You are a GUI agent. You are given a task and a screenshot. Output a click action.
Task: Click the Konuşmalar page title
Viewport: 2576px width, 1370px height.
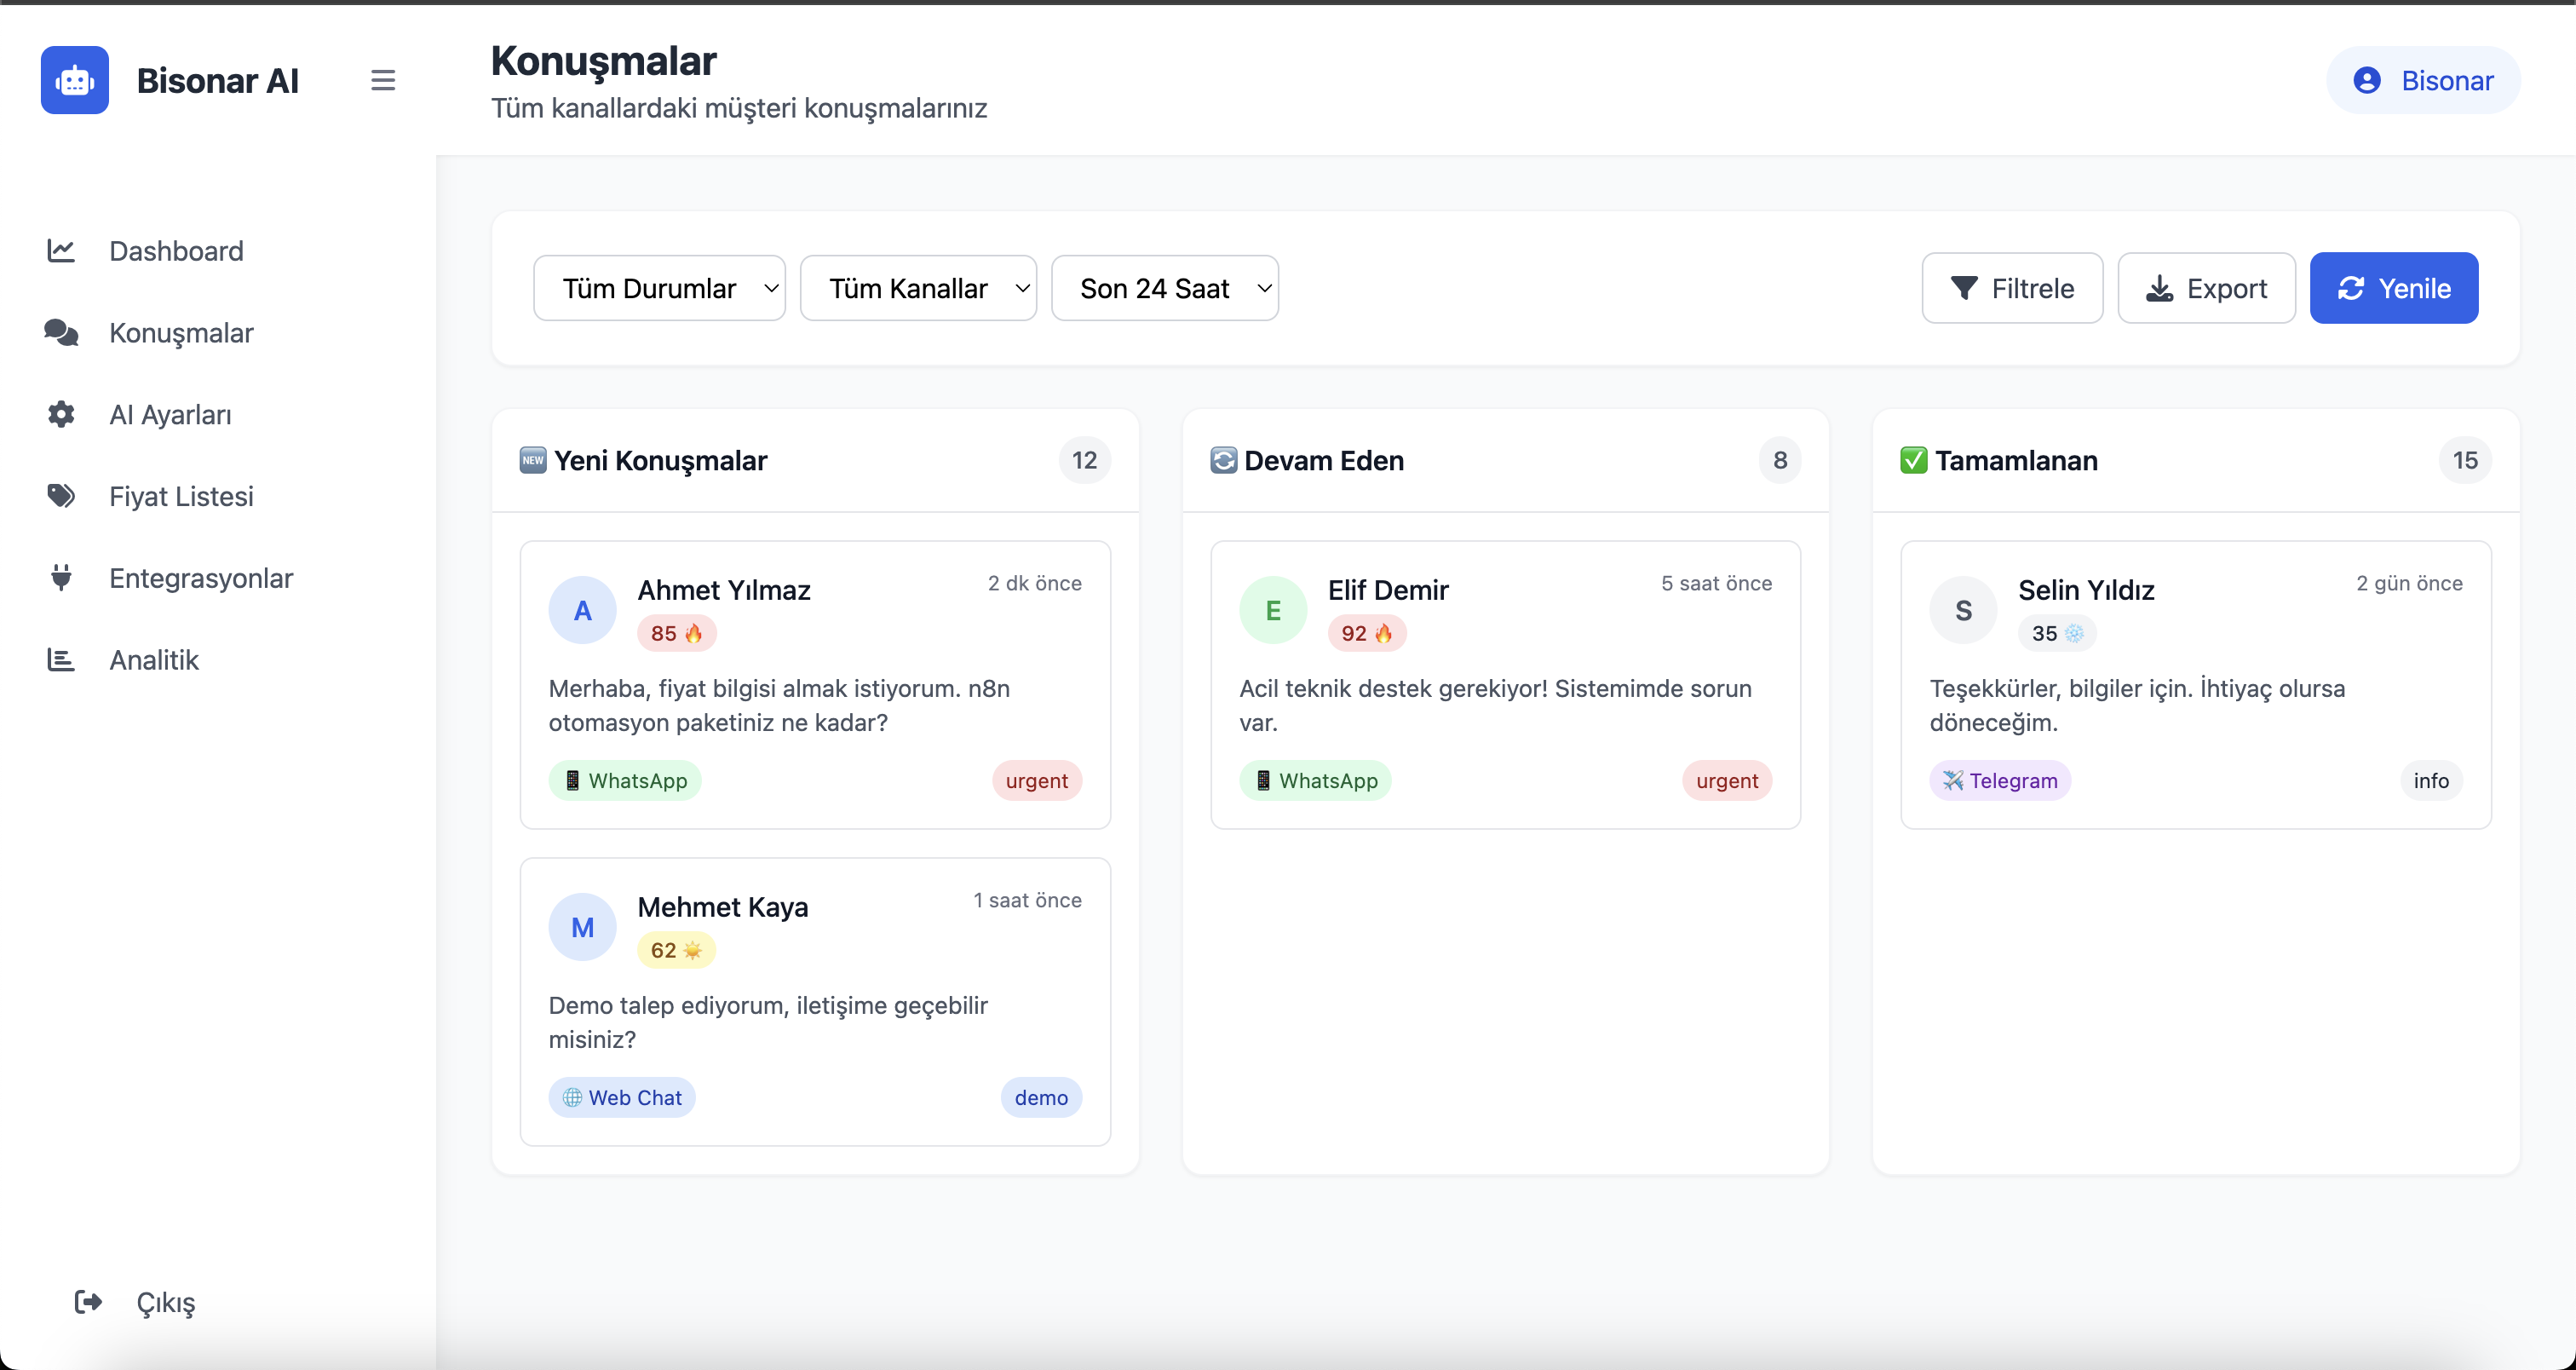(604, 61)
